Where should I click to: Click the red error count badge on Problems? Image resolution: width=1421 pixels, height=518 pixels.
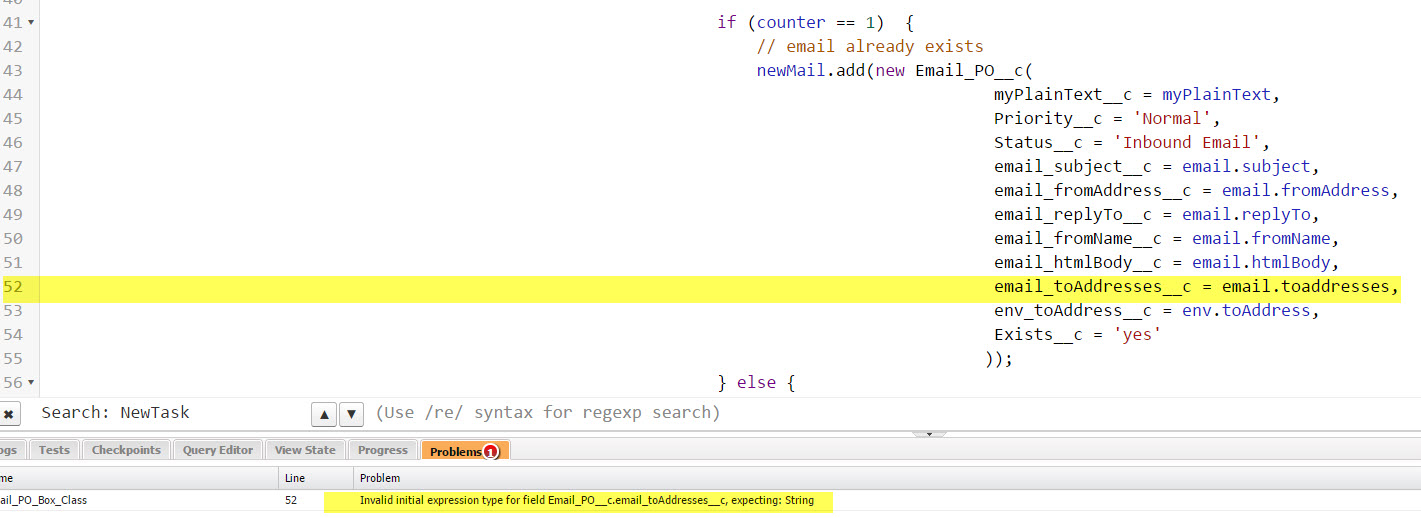point(491,452)
